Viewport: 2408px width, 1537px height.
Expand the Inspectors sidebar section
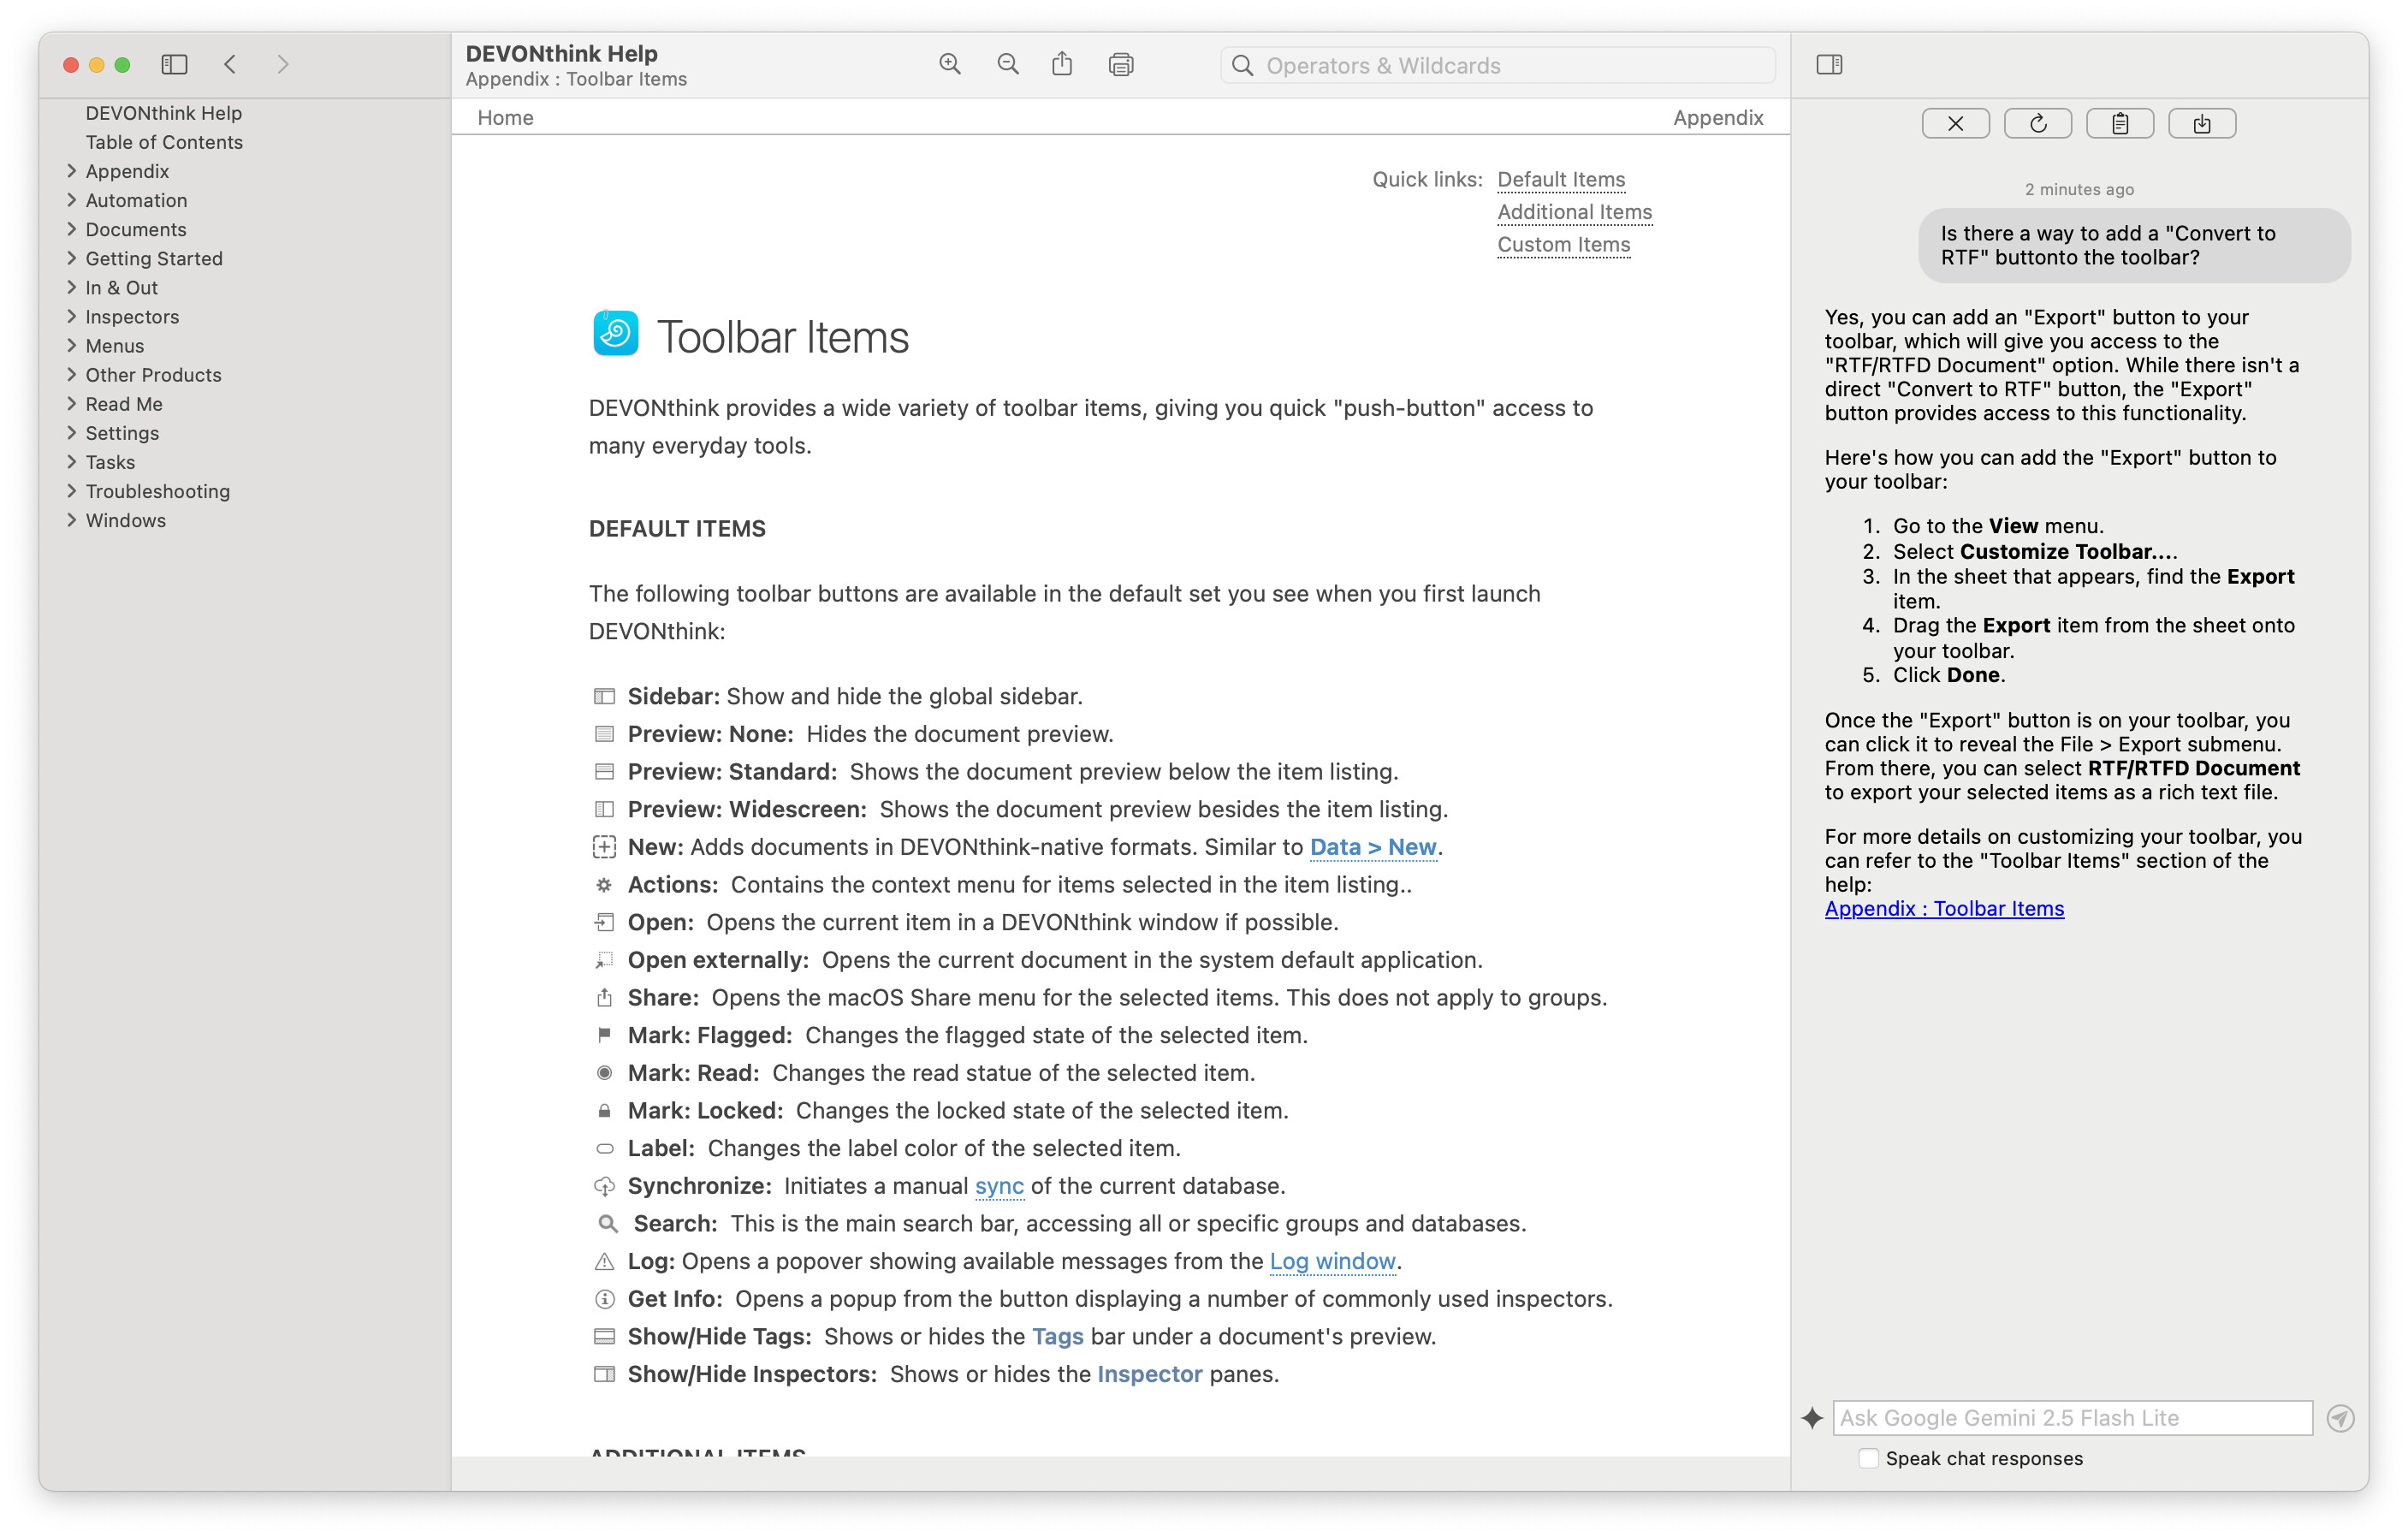click(72, 317)
